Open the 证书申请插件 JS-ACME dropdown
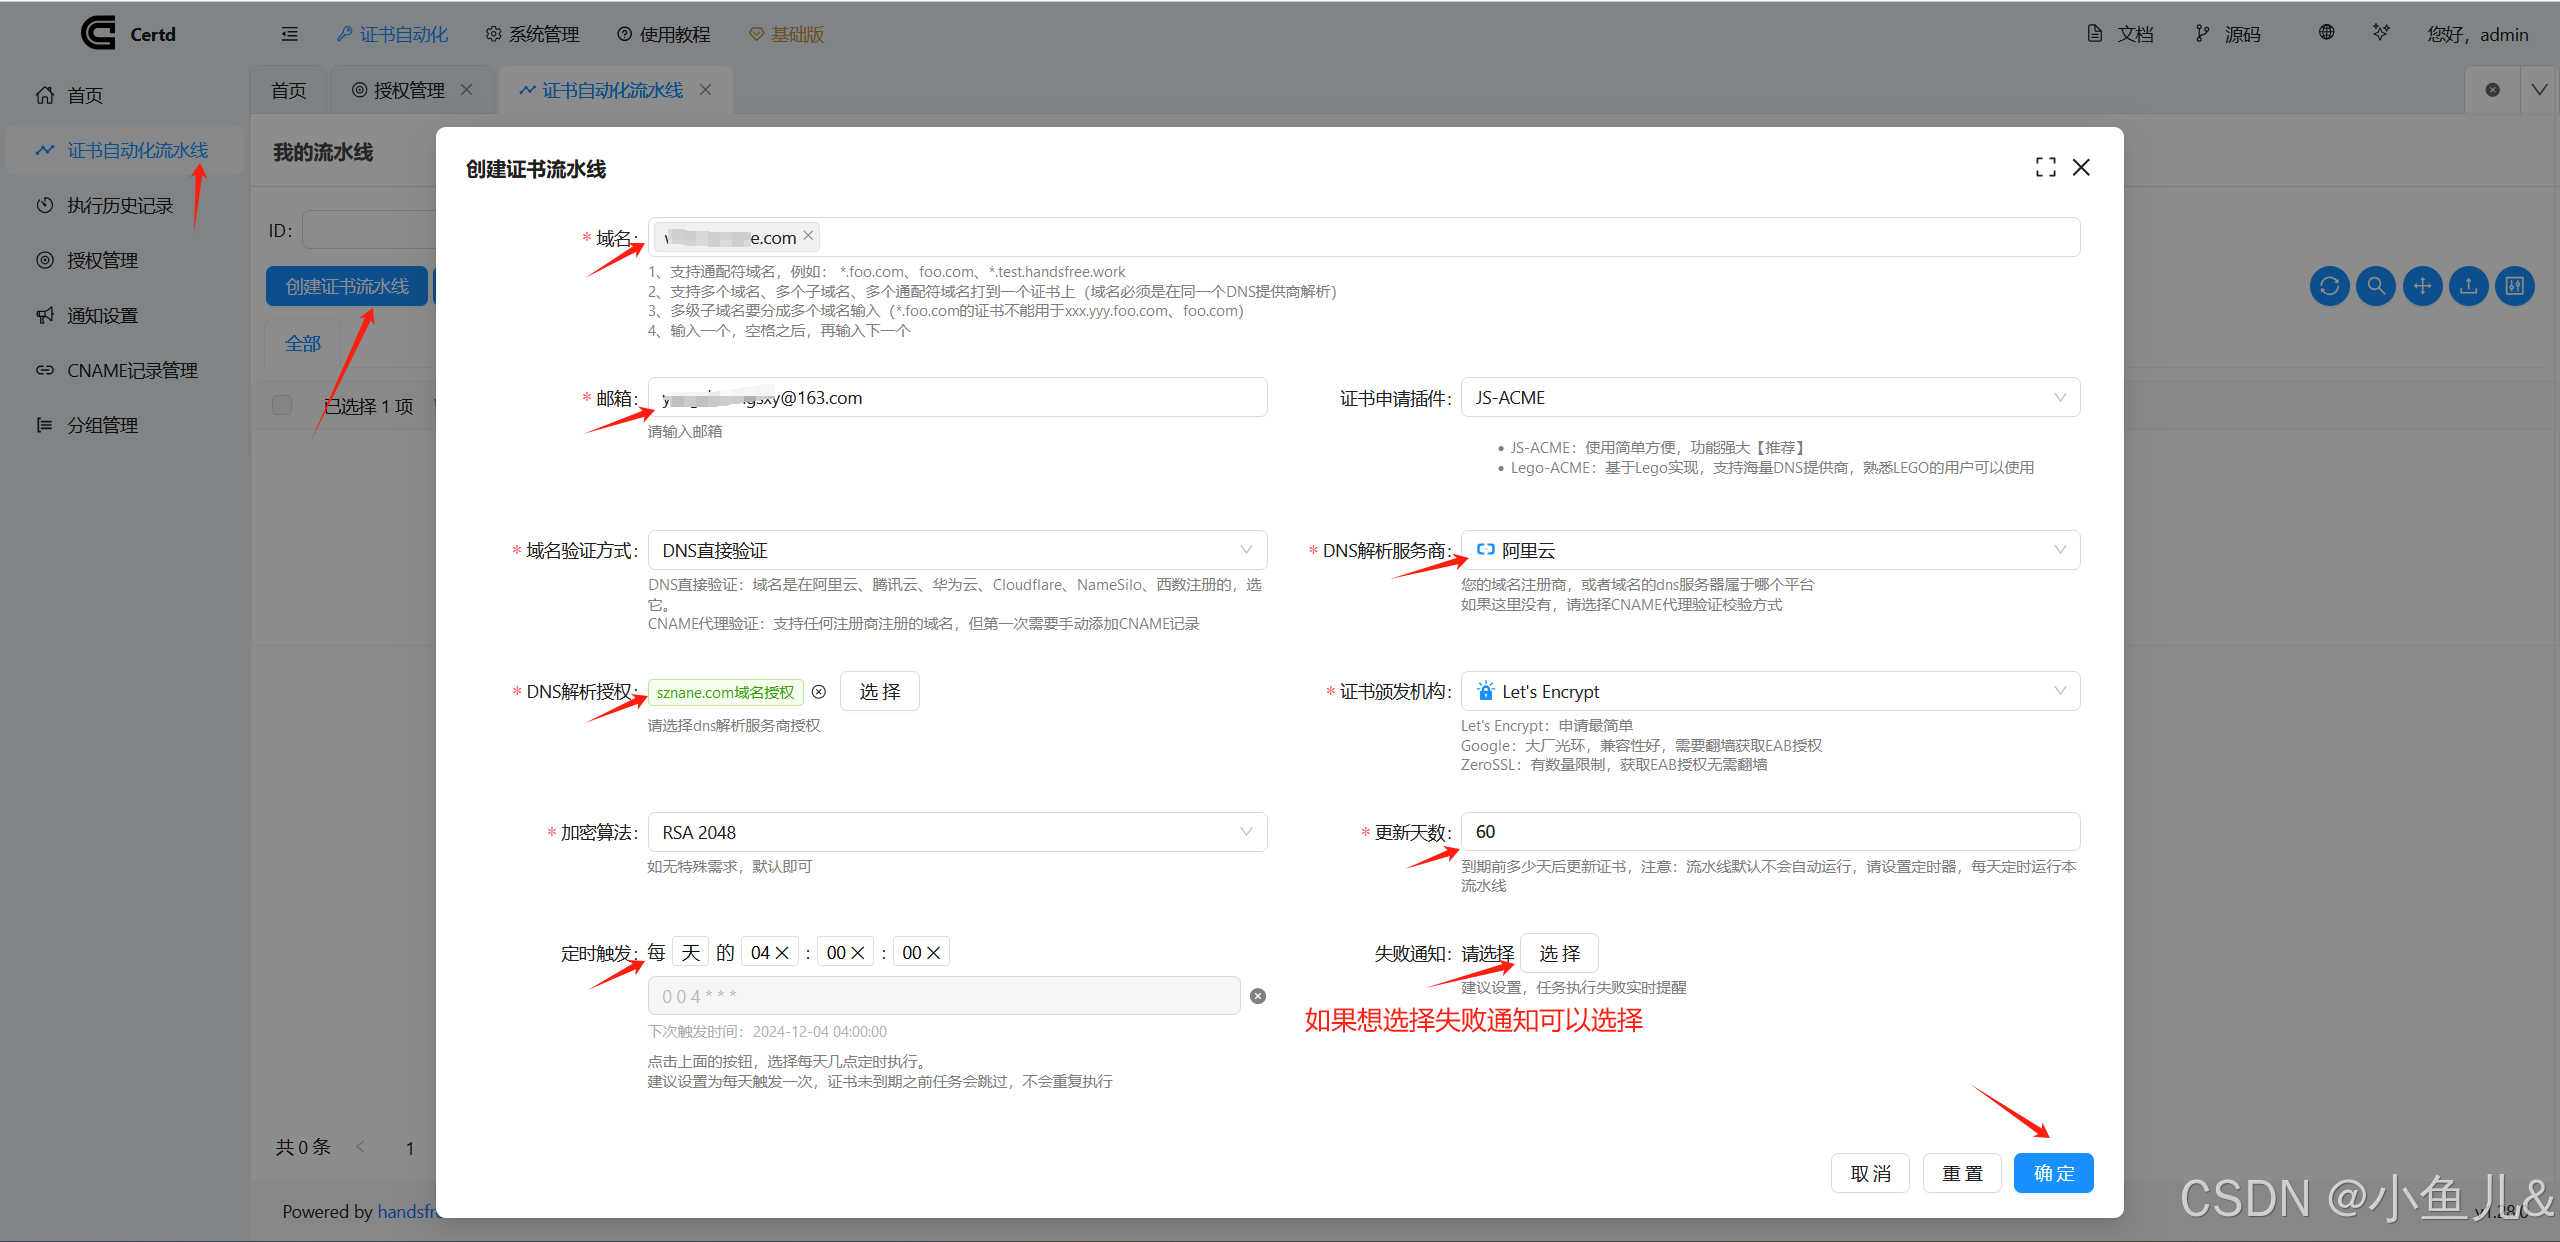 (1770, 398)
